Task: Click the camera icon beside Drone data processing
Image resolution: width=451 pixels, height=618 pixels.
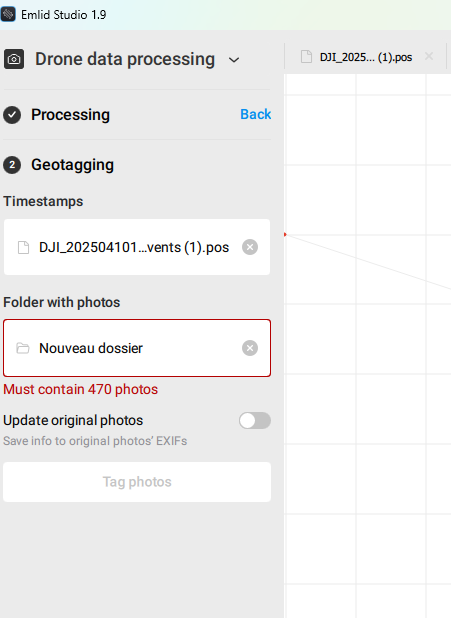Action: [14, 59]
